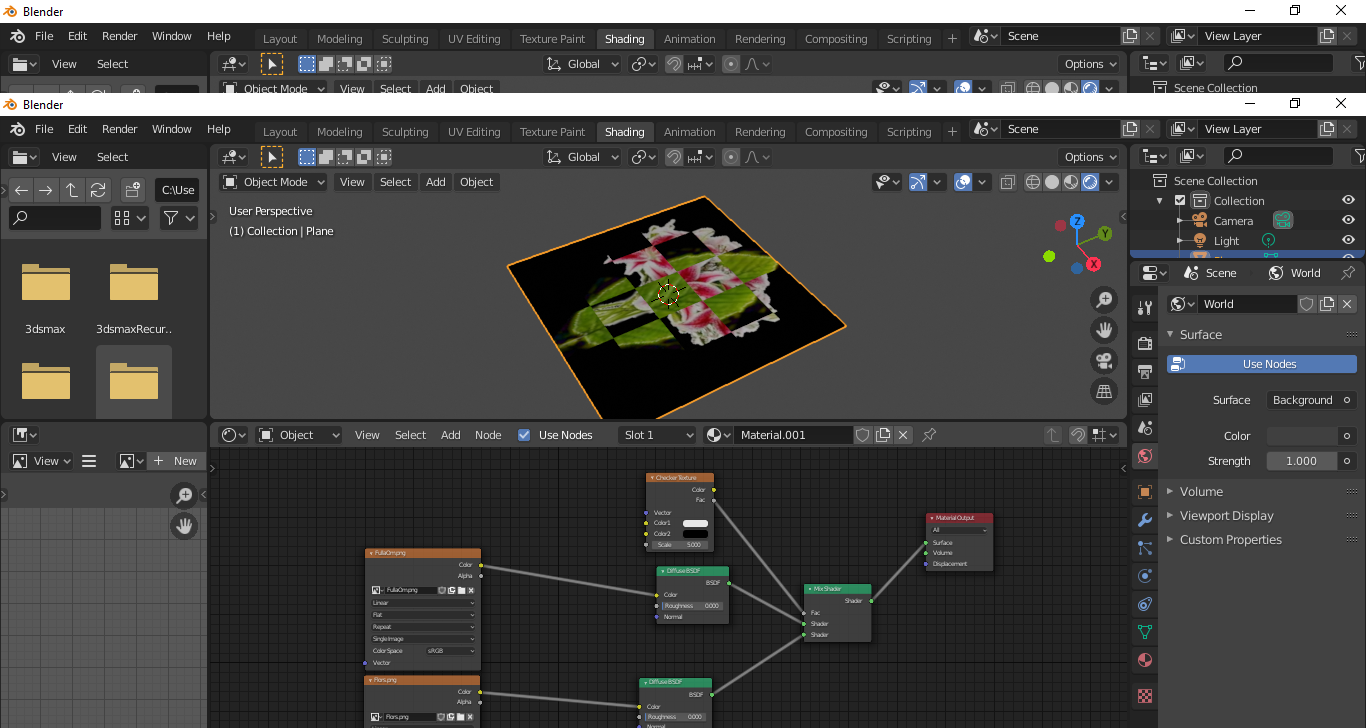Viewport: 1366px width, 728px height.
Task: Click file browser back arrow
Action: (x=22, y=190)
